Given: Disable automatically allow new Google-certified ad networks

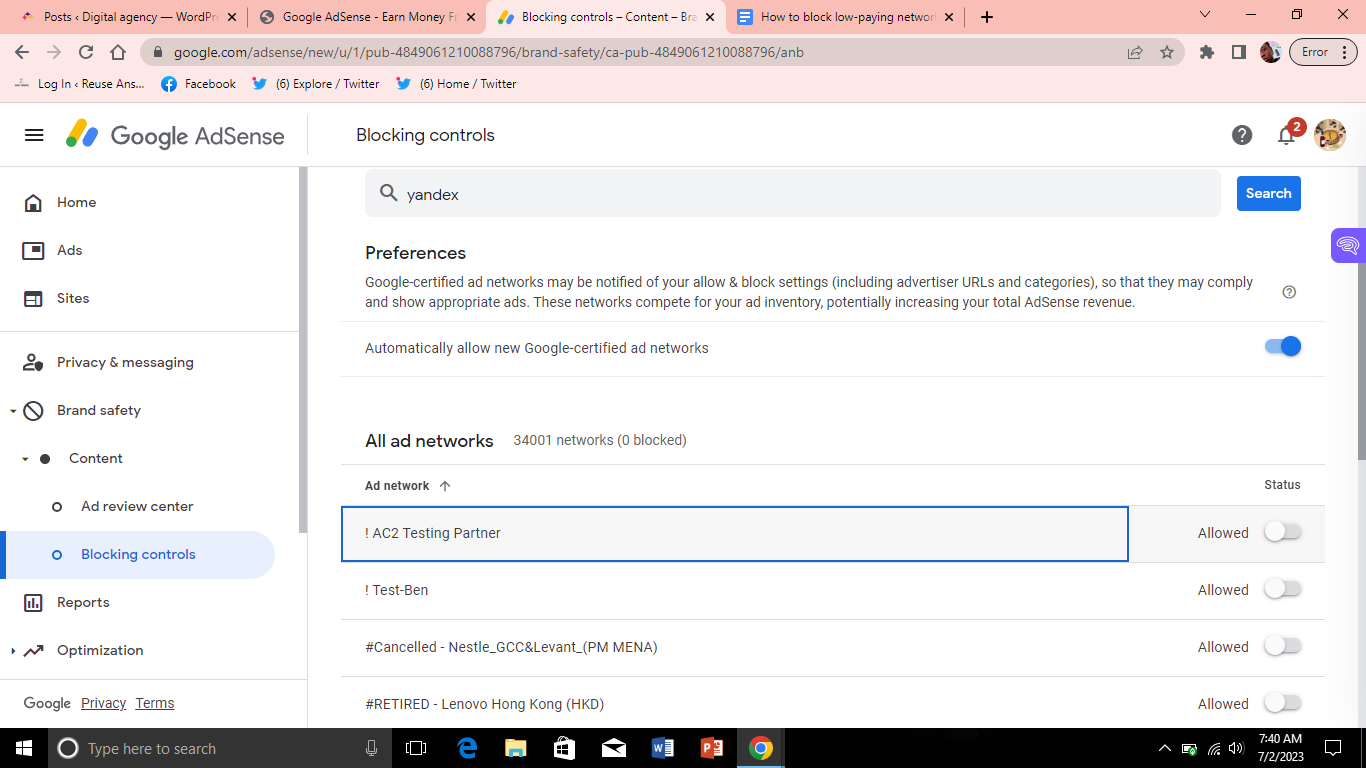Looking at the screenshot, I should (x=1283, y=347).
